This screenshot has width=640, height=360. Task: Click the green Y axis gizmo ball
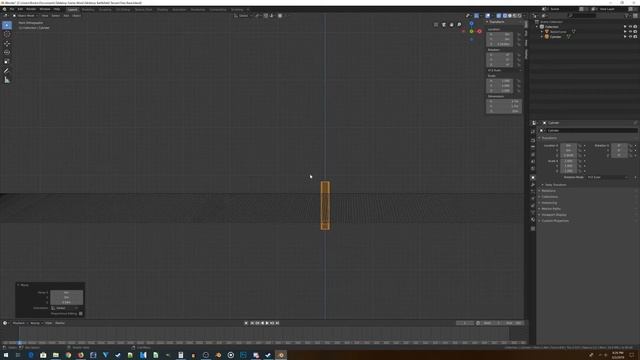point(471,31)
